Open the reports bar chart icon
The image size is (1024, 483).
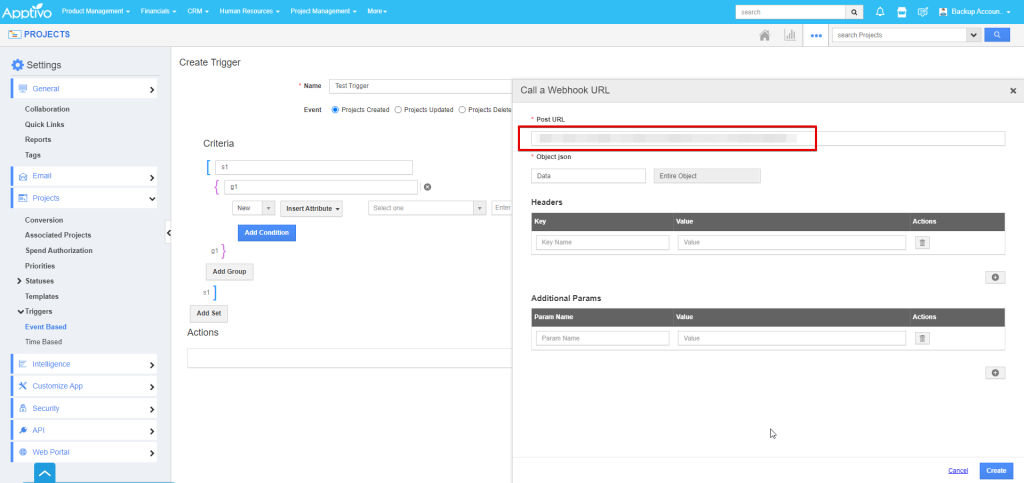[x=790, y=35]
